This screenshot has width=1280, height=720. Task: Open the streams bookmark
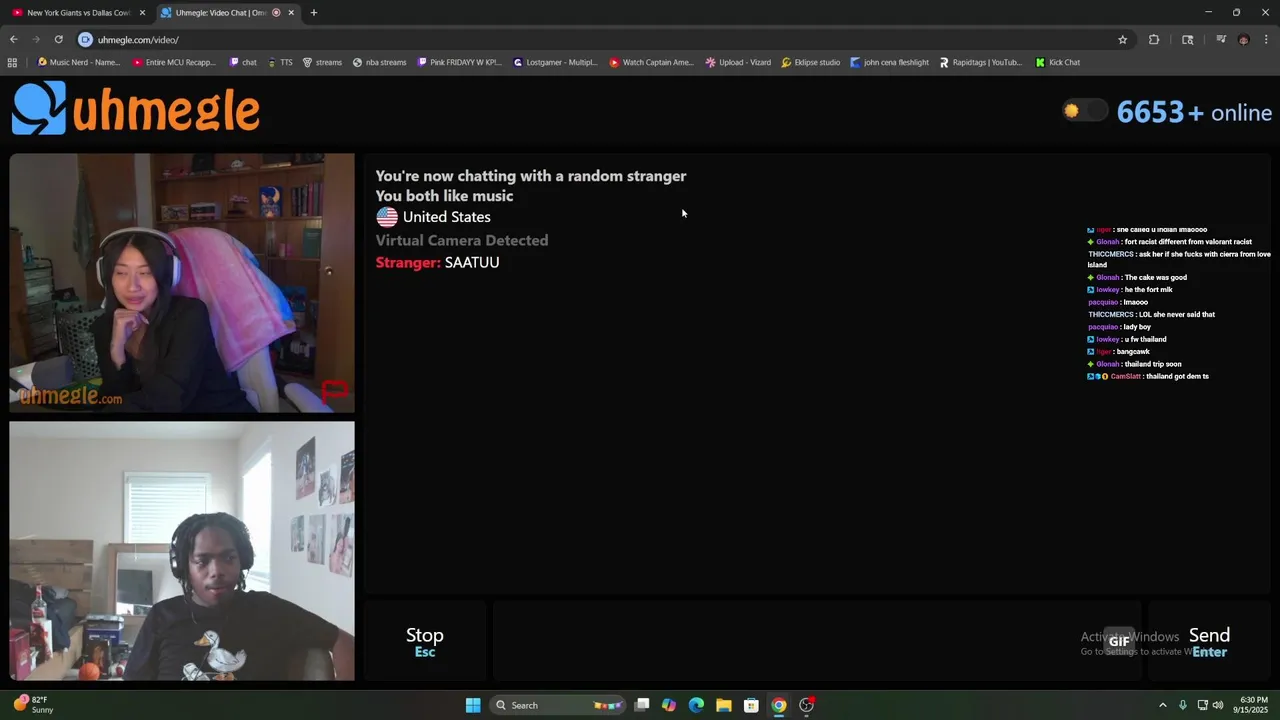tap(322, 62)
